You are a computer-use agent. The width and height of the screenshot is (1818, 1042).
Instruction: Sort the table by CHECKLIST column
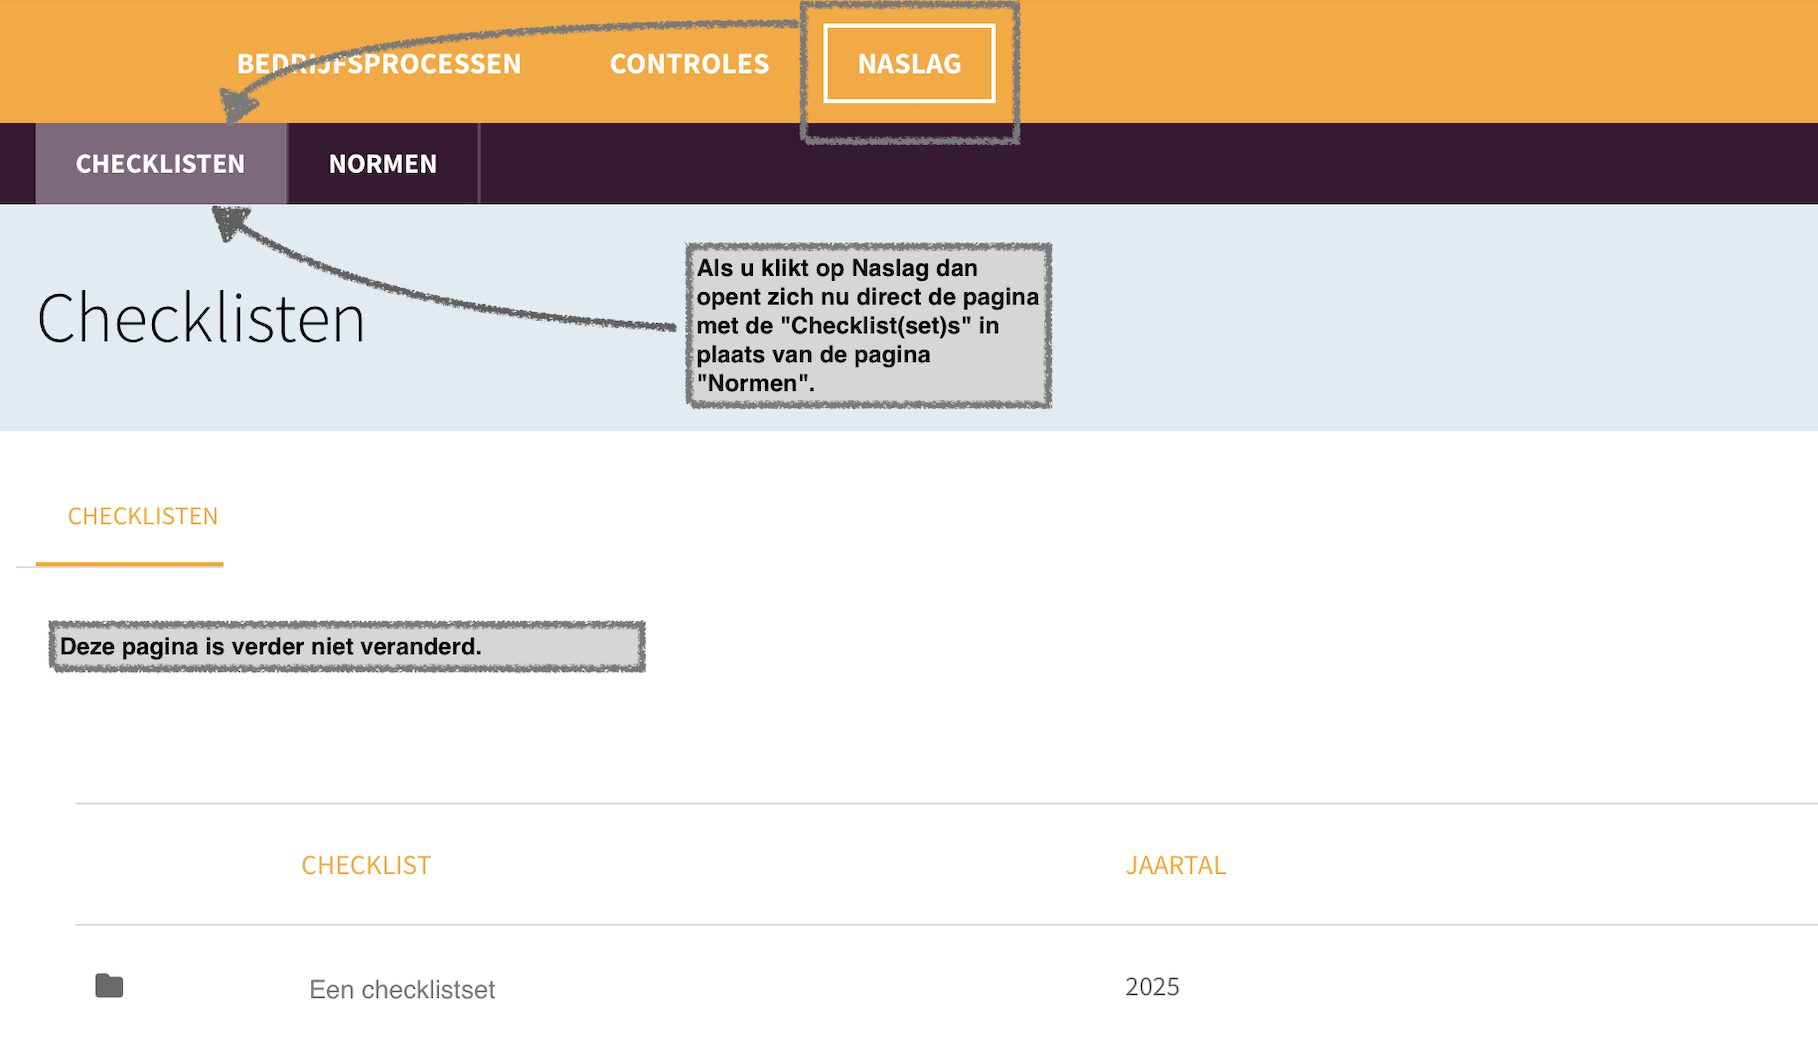366,864
